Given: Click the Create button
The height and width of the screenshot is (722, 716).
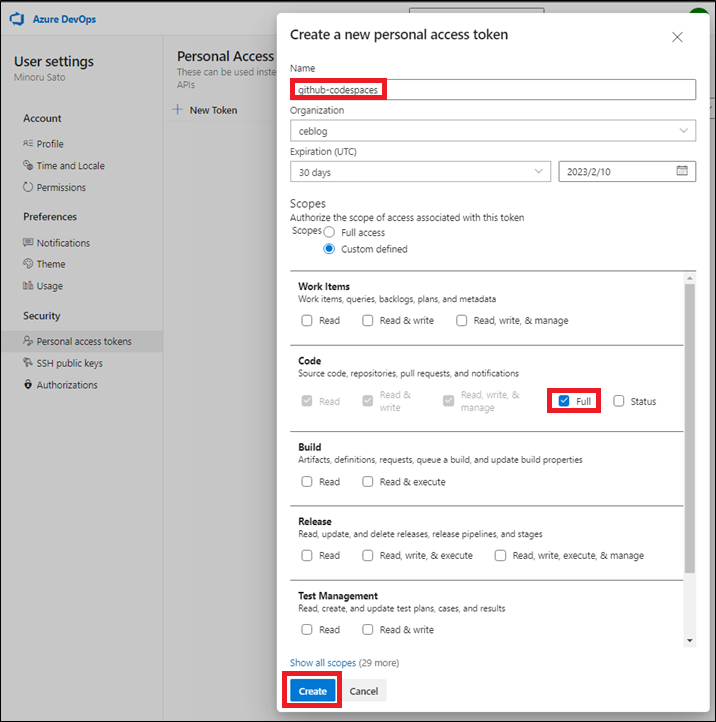Looking at the screenshot, I should click(313, 691).
